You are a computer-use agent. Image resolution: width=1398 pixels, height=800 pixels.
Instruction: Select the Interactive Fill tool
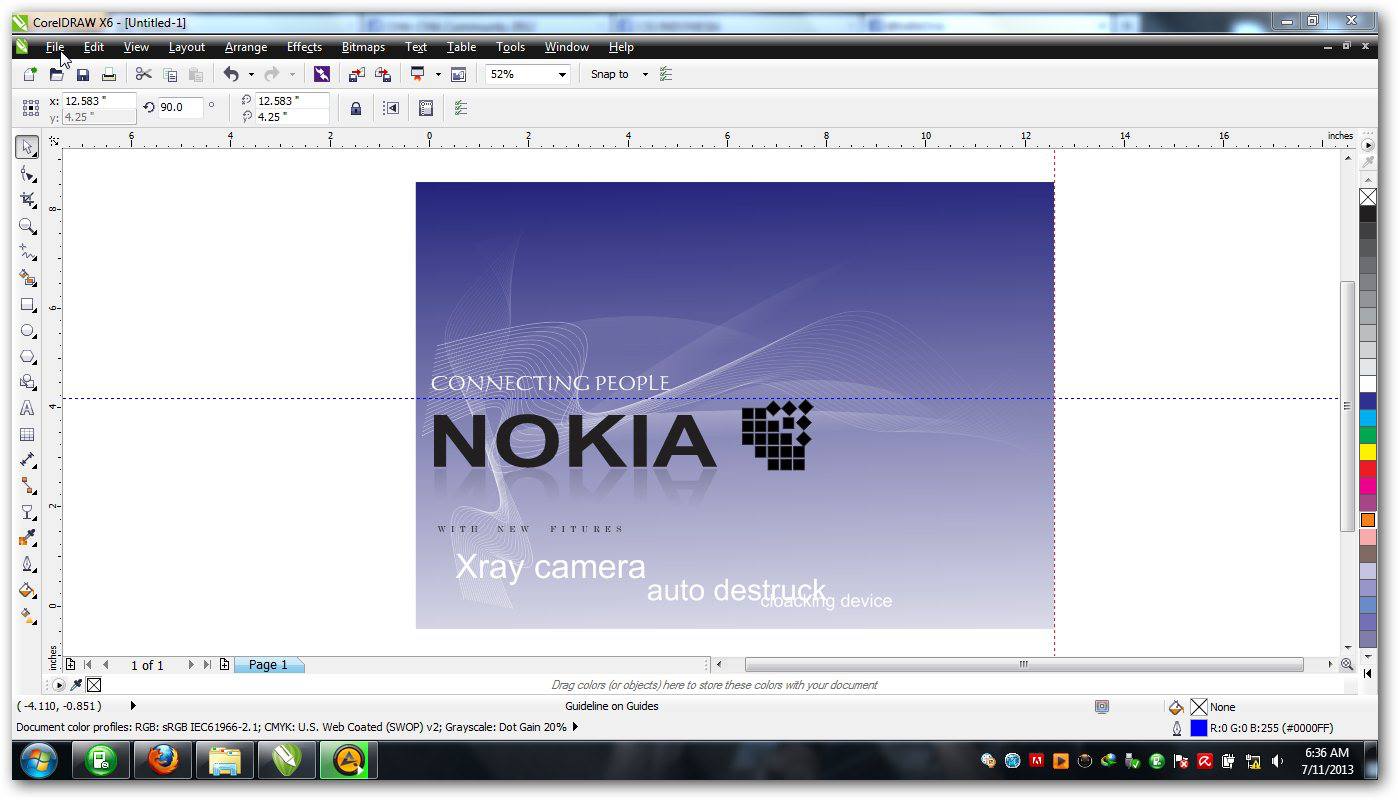[27, 616]
